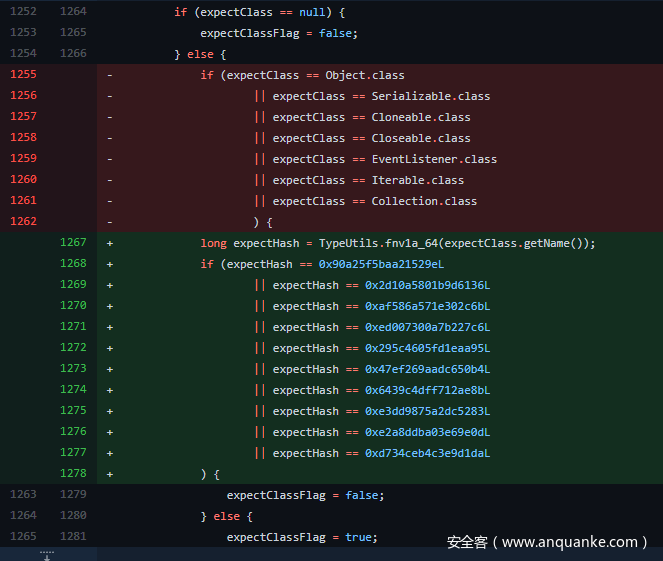663x561 pixels.
Task: Click the minus marker on line 1258
Action: tap(109, 138)
